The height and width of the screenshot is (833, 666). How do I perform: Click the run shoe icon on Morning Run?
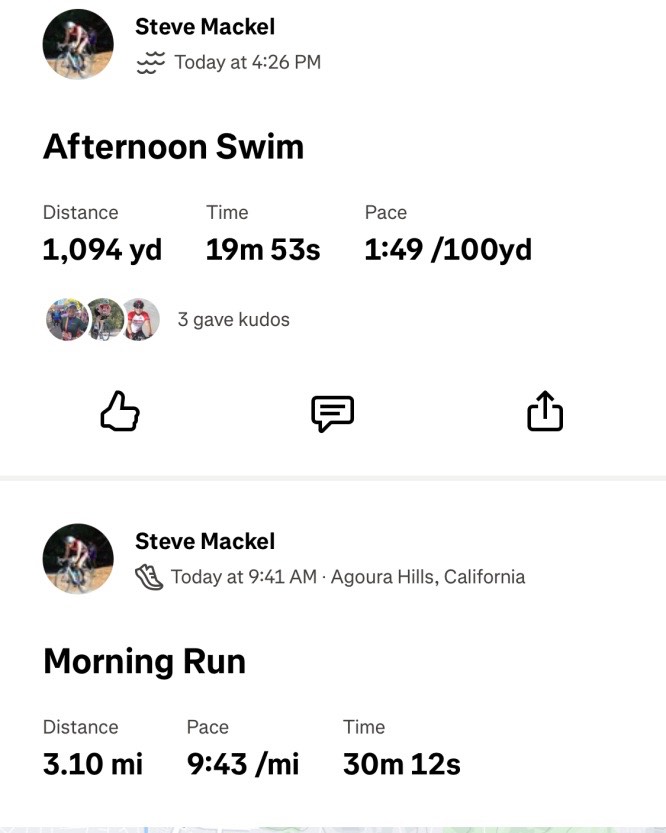pyautogui.click(x=147, y=577)
